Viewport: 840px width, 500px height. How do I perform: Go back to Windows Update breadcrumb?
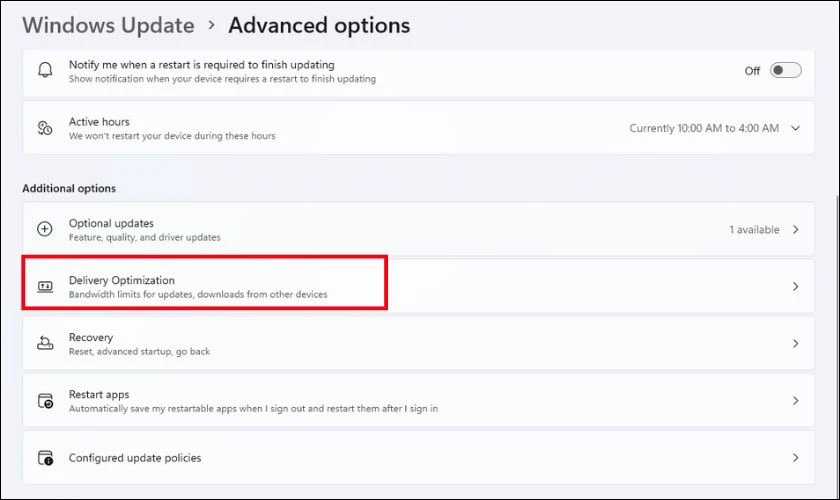click(x=108, y=26)
